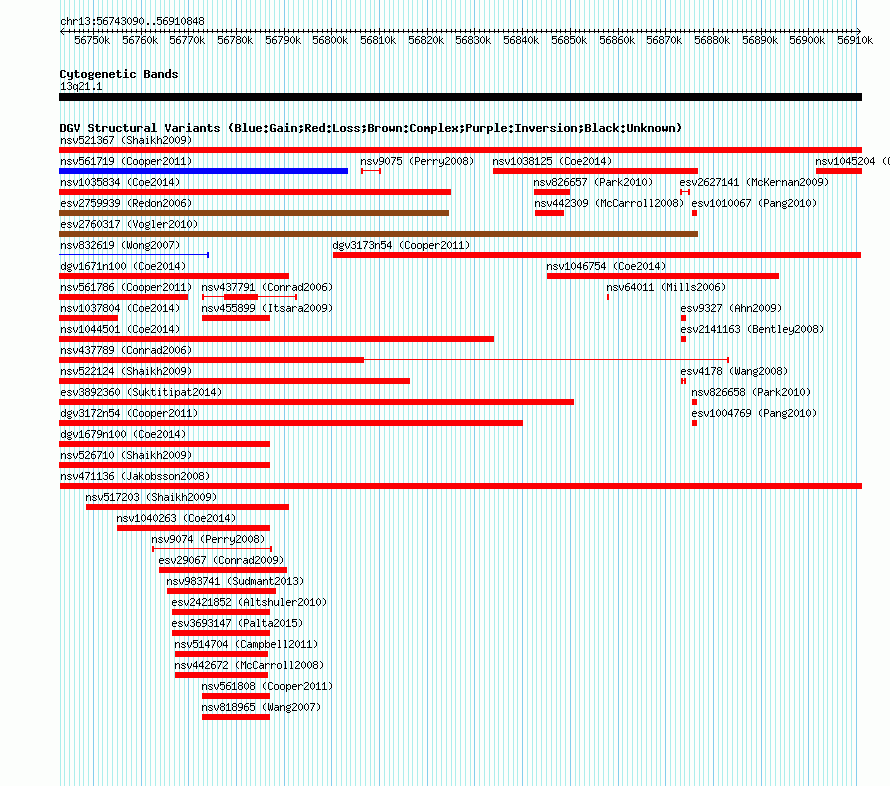Click nsv455899 (Itsara2009) label
890x786 pixels.
coord(267,308)
